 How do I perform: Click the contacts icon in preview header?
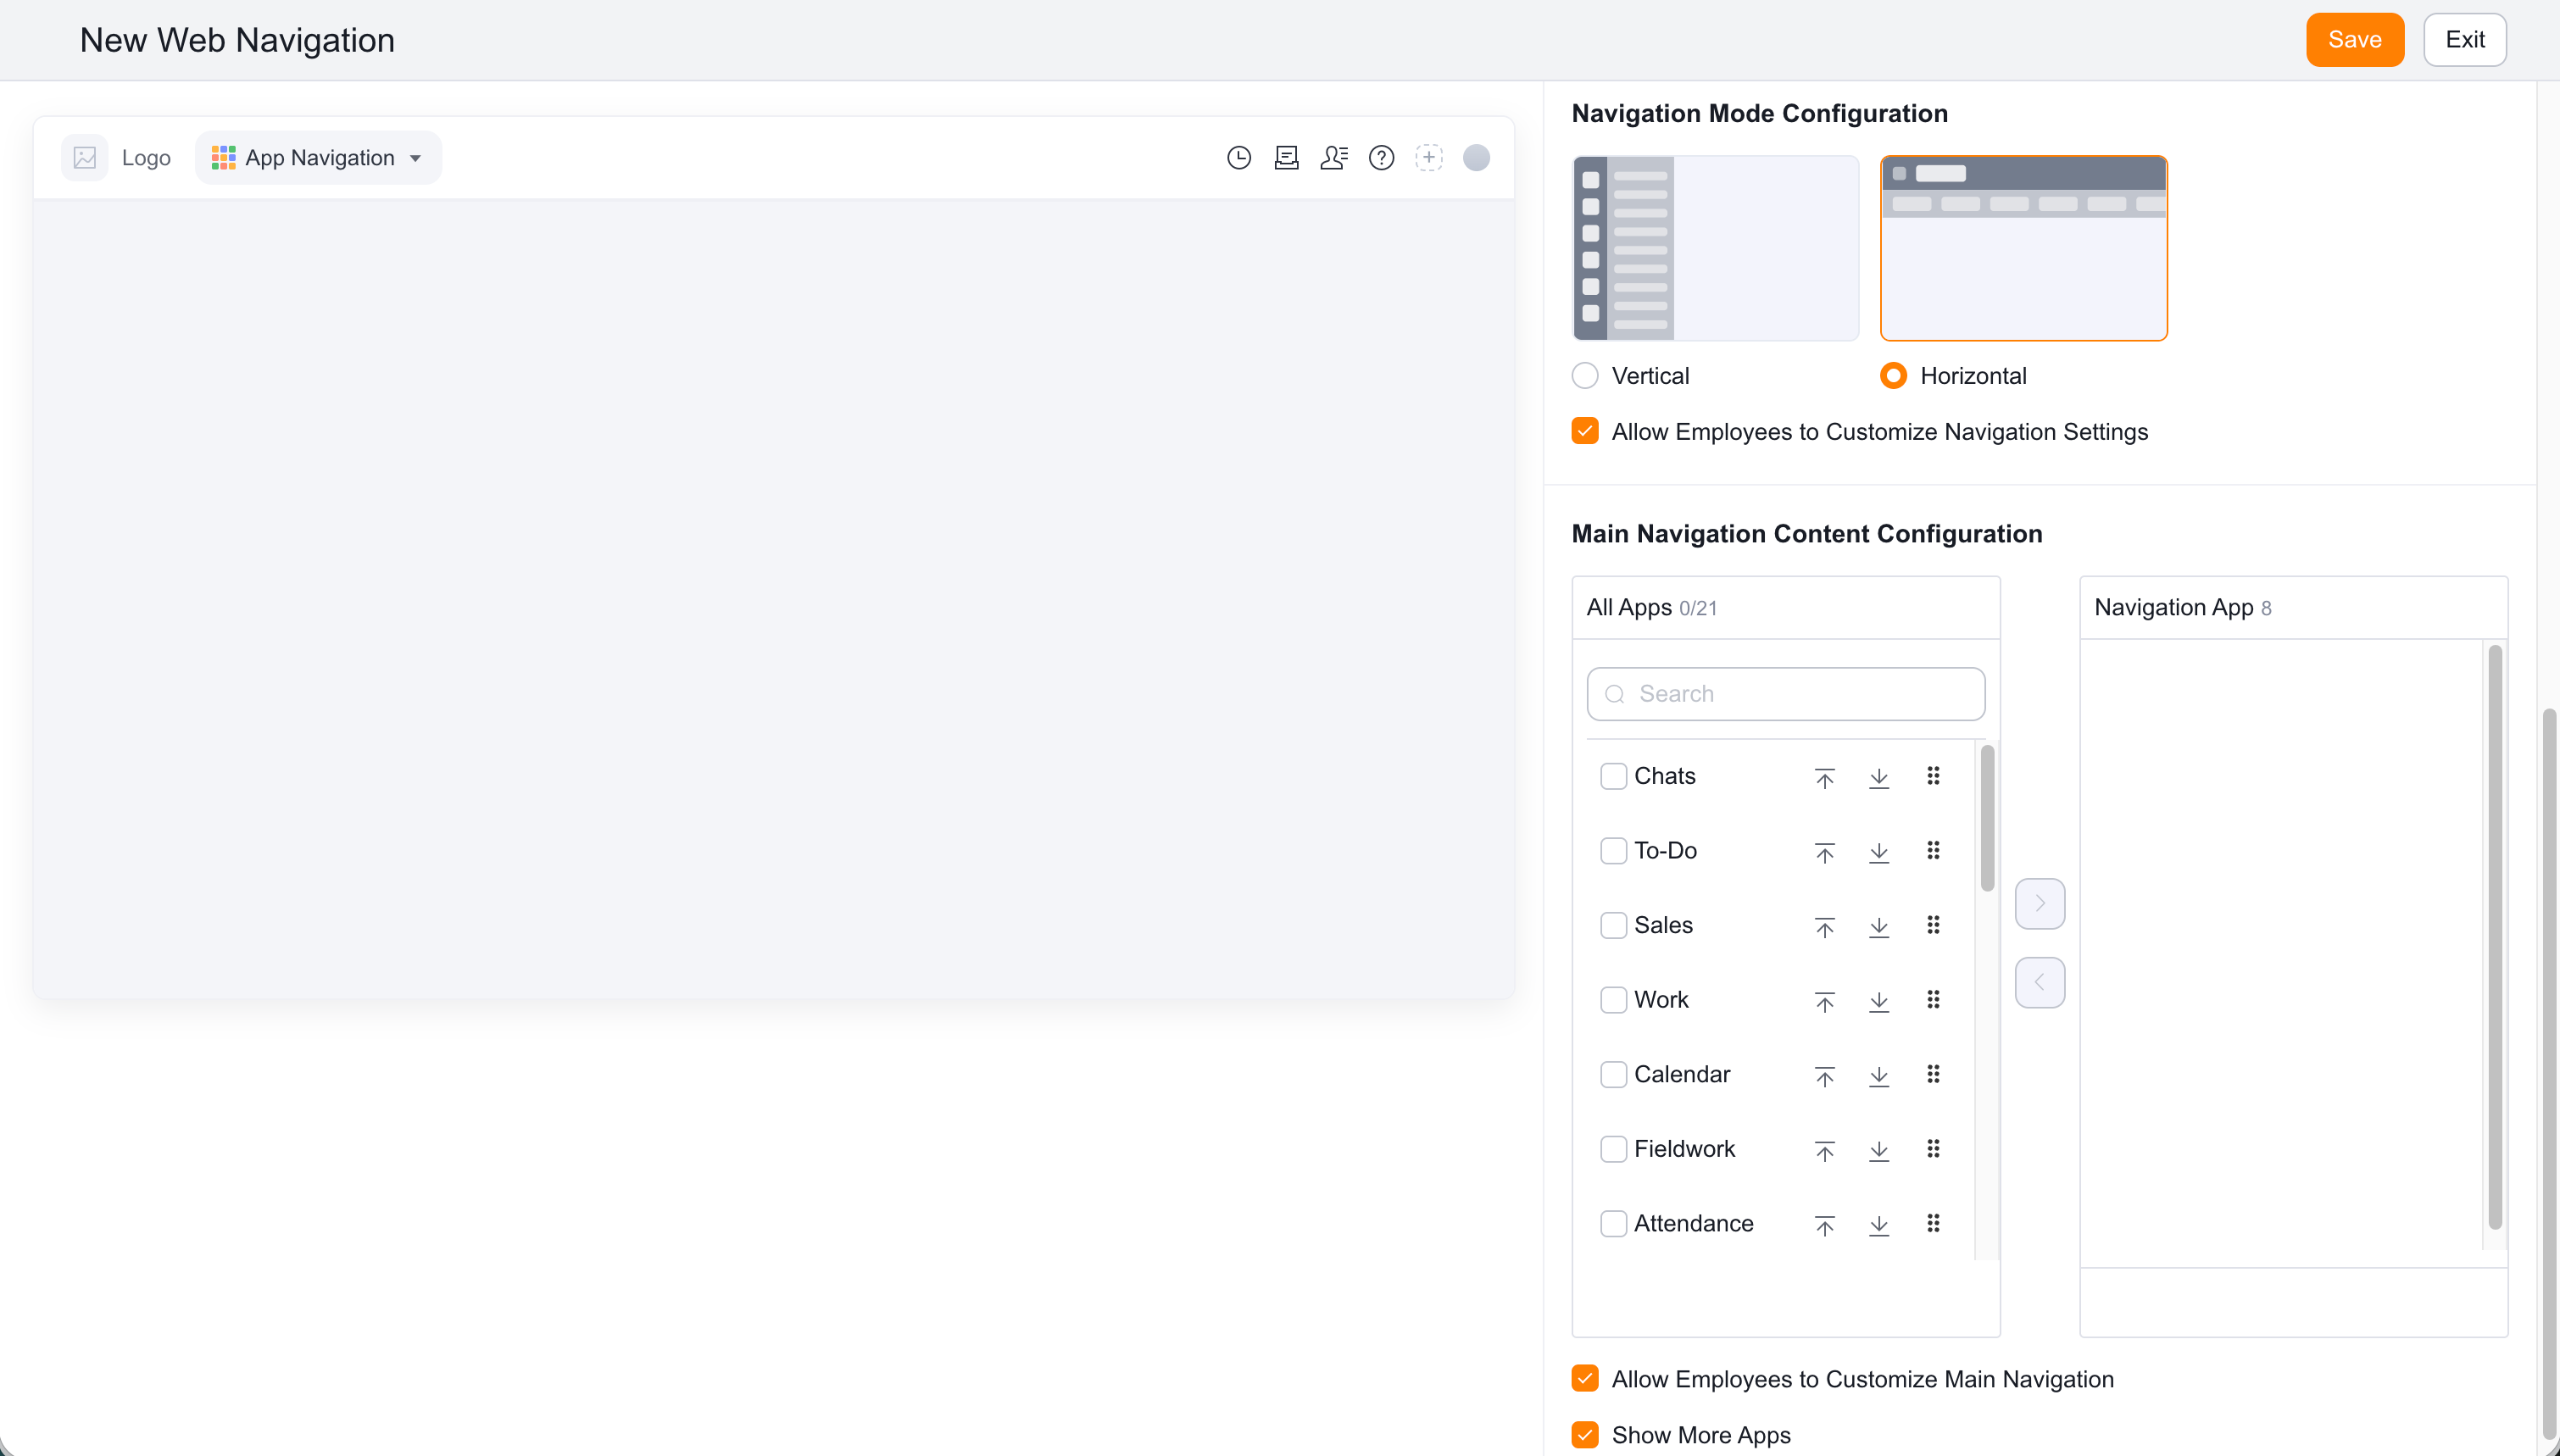[1334, 158]
